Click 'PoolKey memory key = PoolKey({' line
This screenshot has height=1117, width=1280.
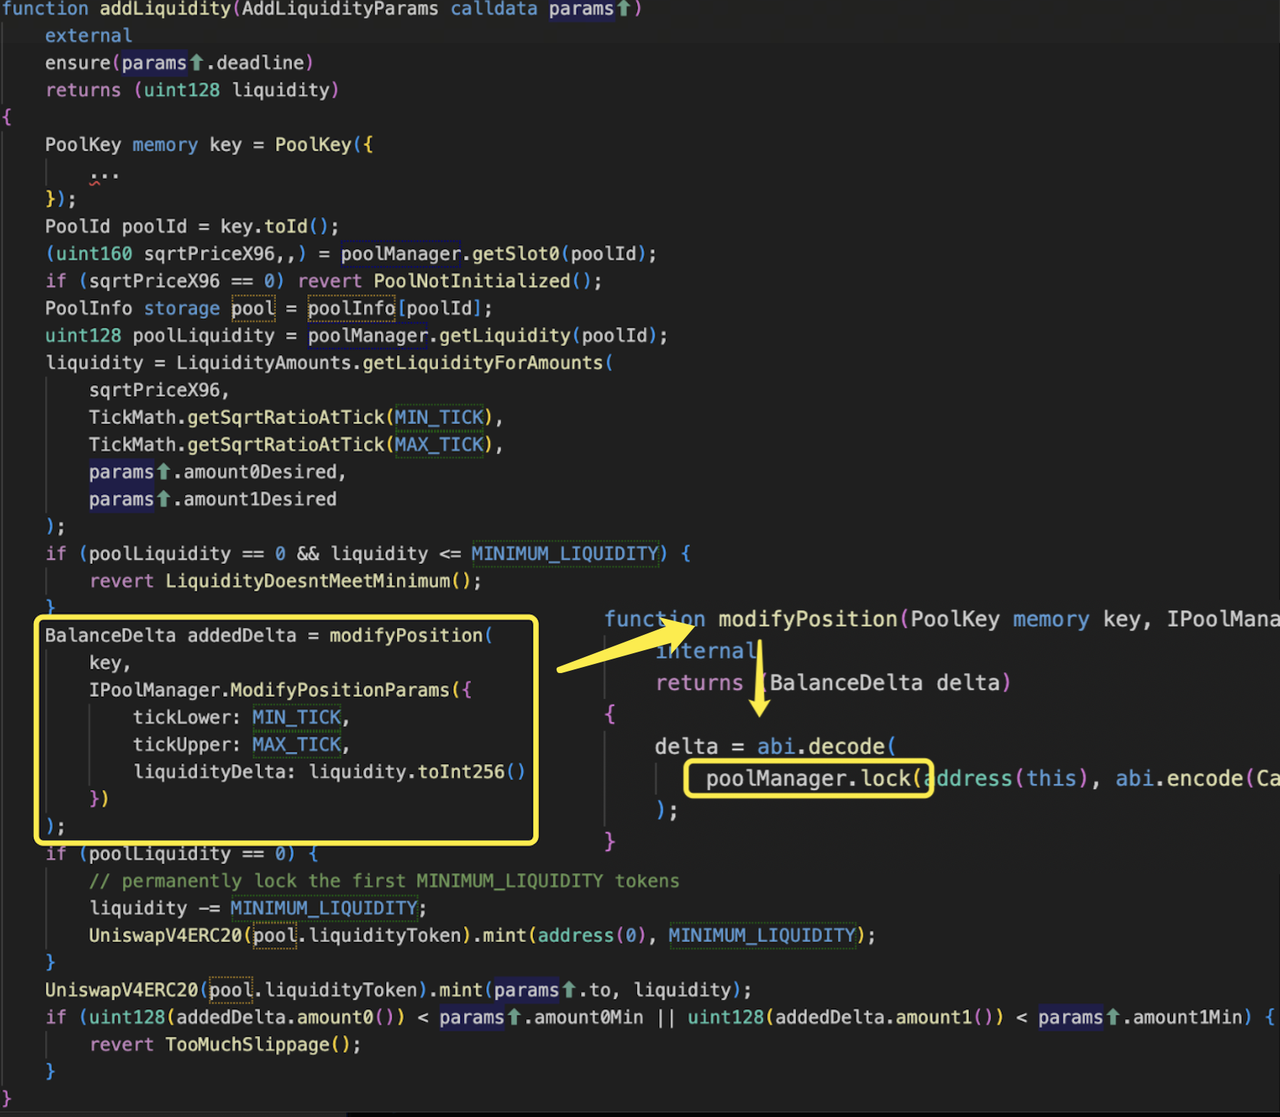(x=209, y=145)
